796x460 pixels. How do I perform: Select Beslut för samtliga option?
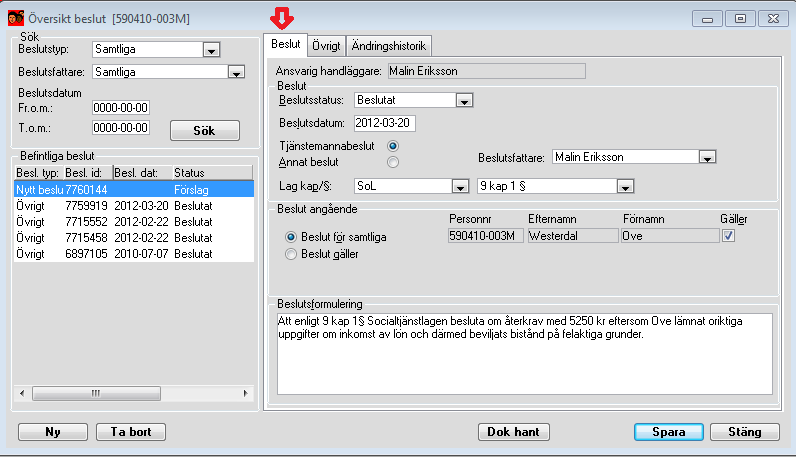click(291, 237)
